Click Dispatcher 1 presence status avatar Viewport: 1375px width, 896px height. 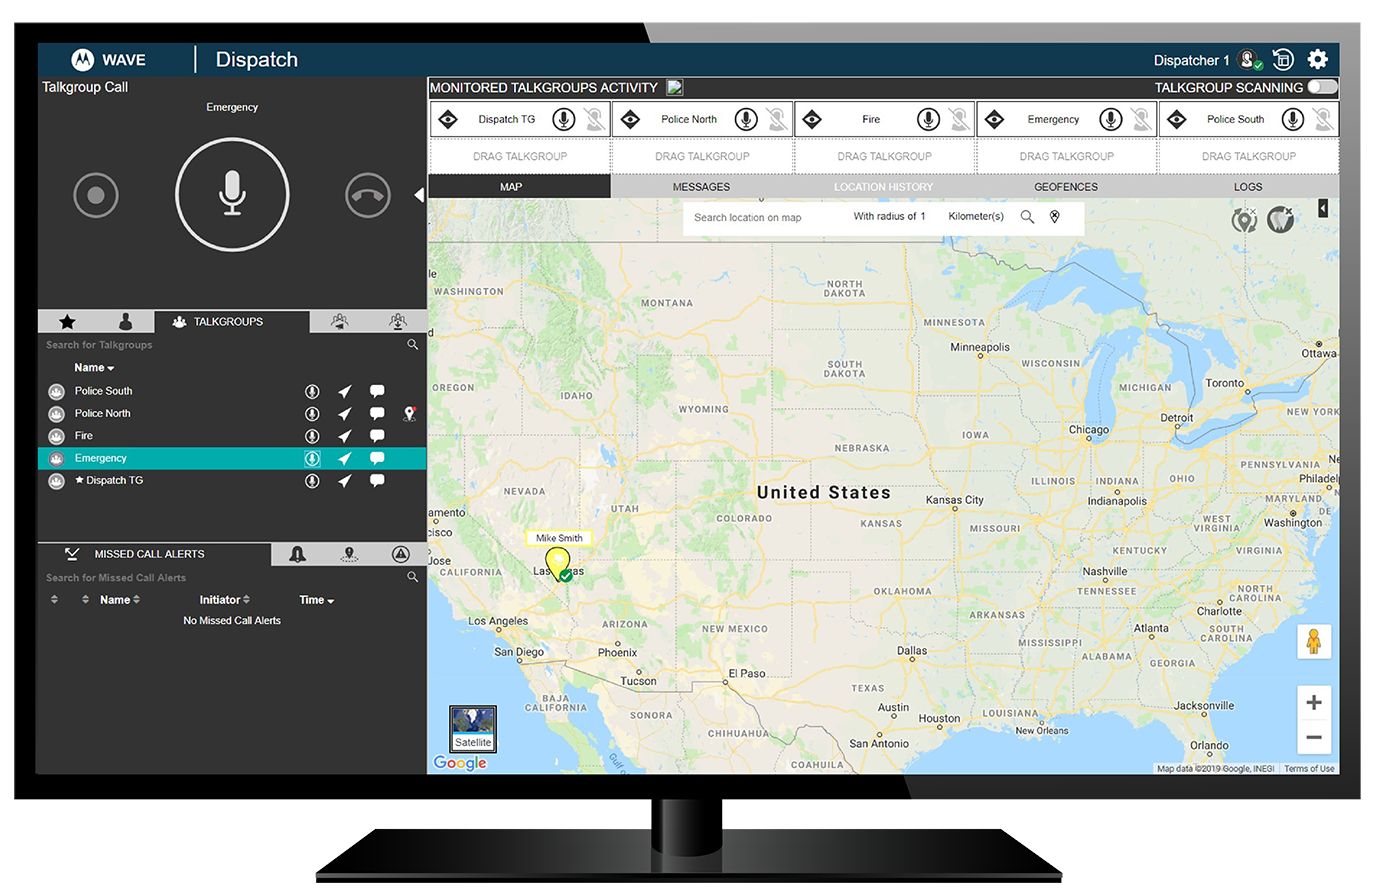pyautogui.click(x=1248, y=59)
